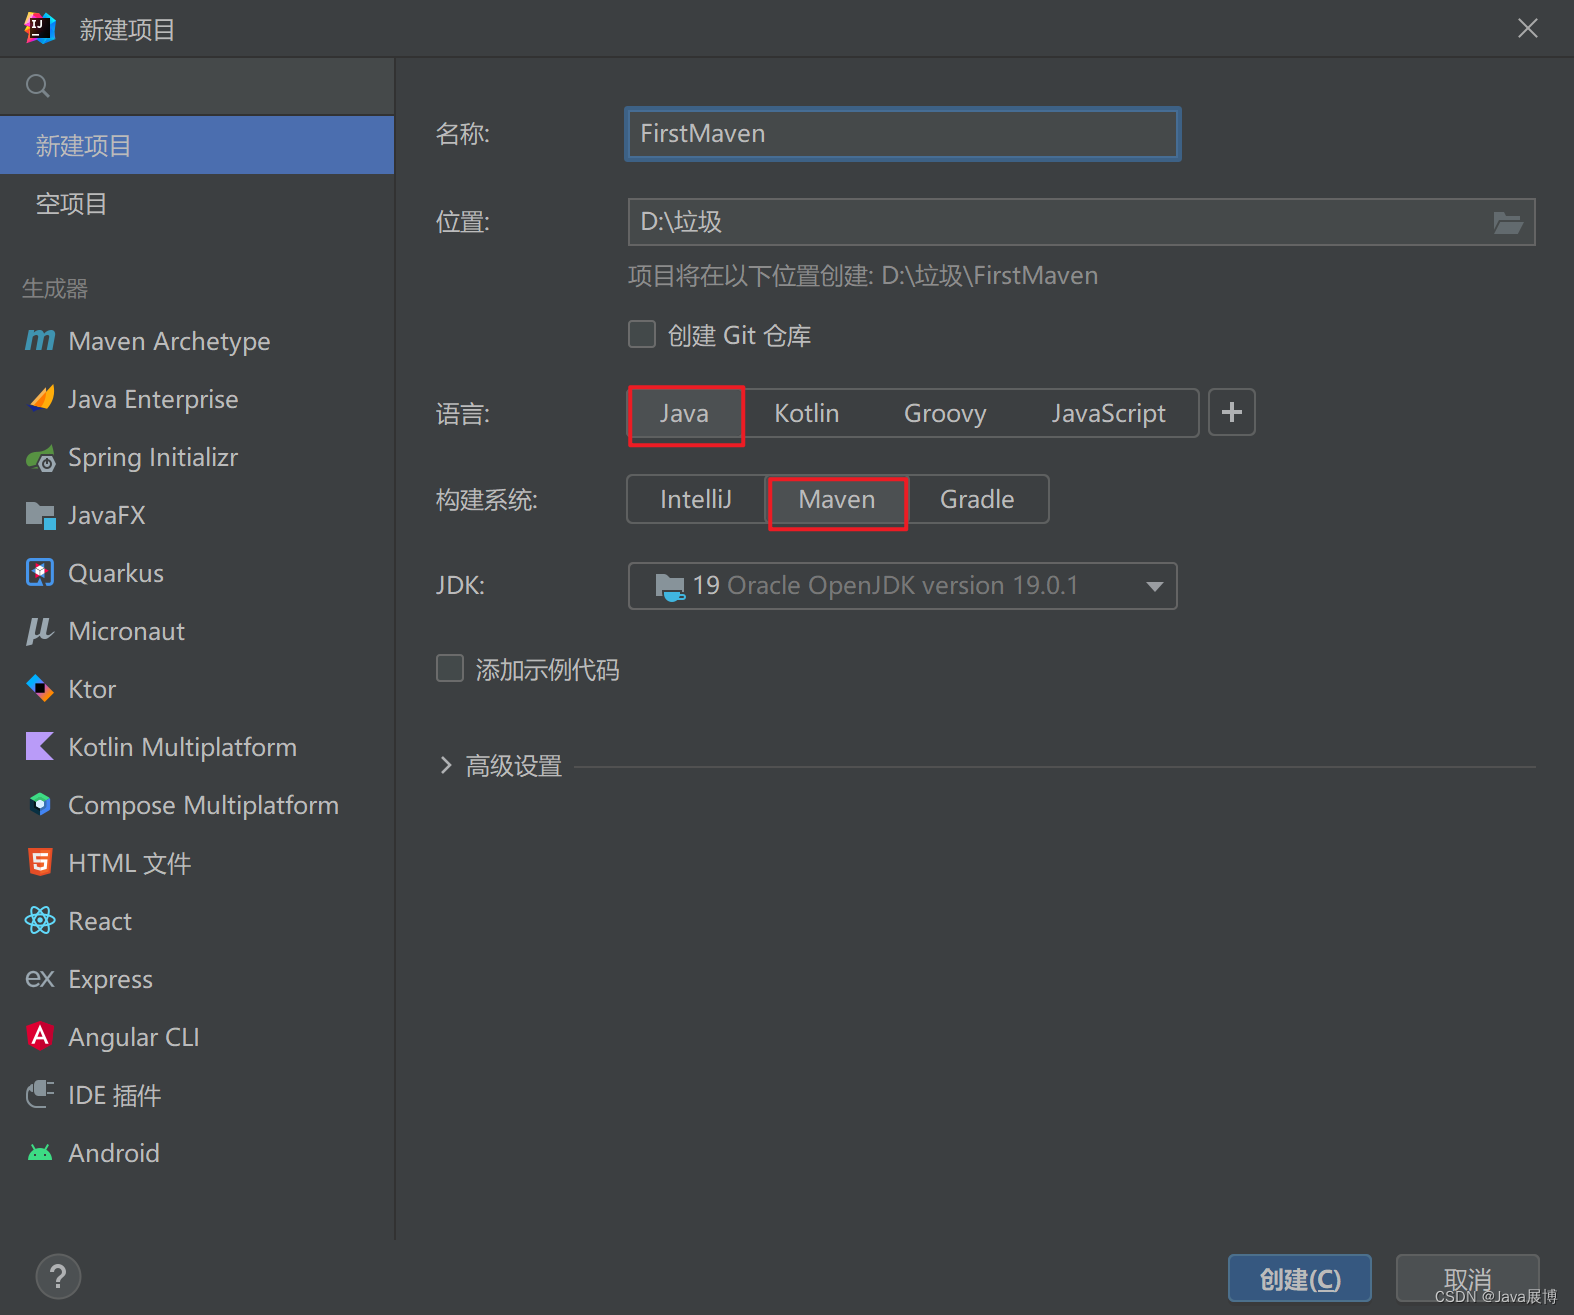The image size is (1574, 1315).
Task: Click the Express ex icon
Action: click(x=40, y=978)
